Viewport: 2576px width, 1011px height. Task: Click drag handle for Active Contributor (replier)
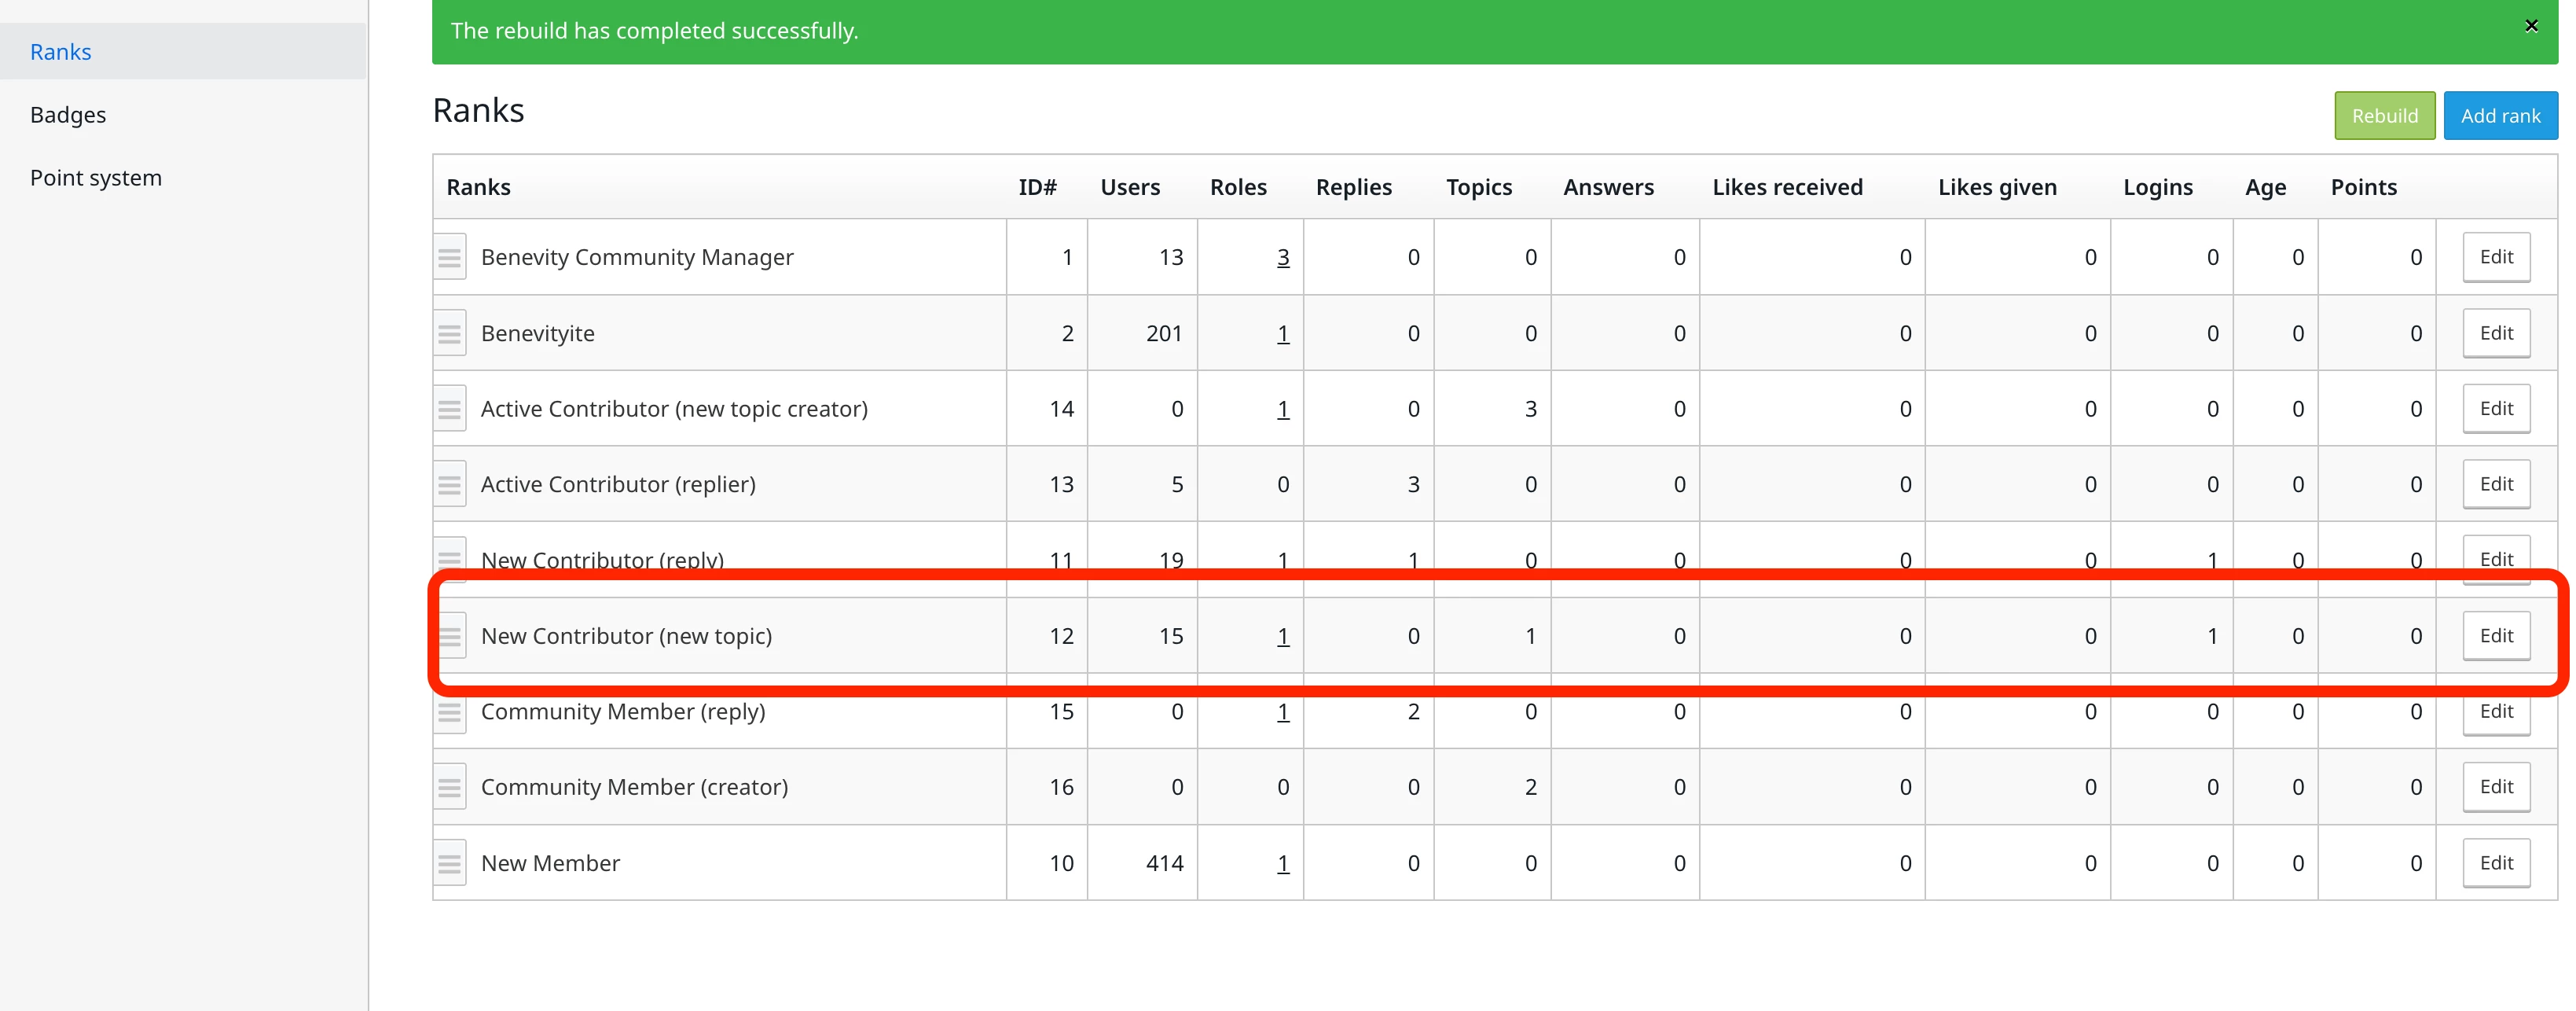pos(450,484)
